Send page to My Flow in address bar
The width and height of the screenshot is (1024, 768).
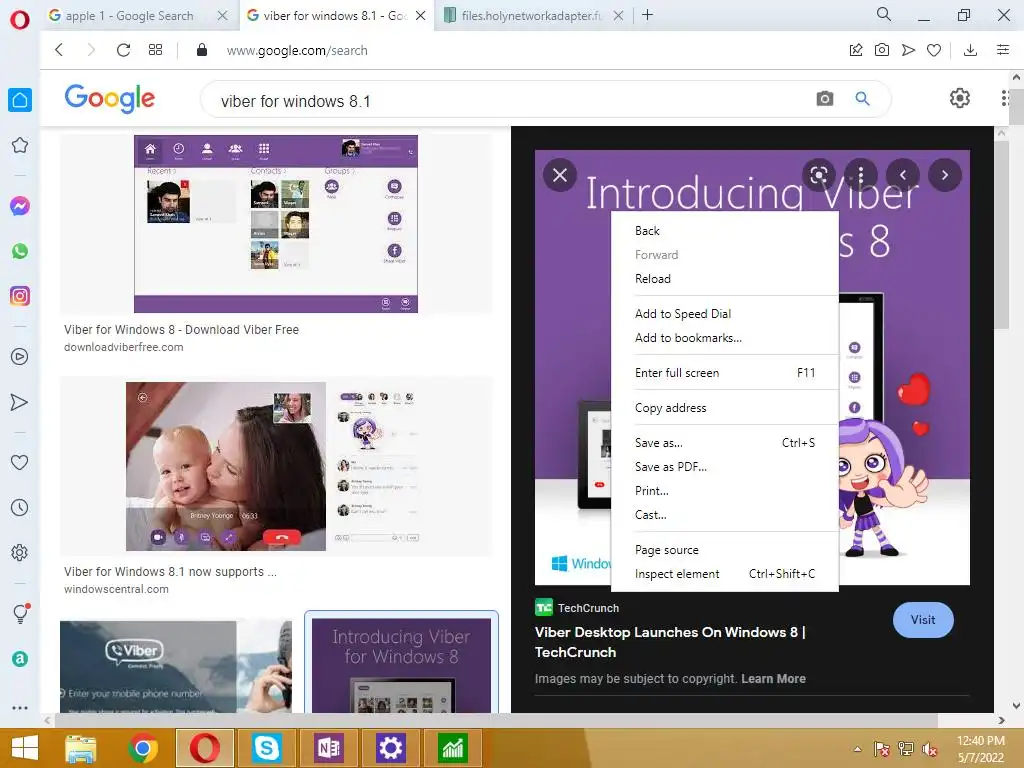908,50
